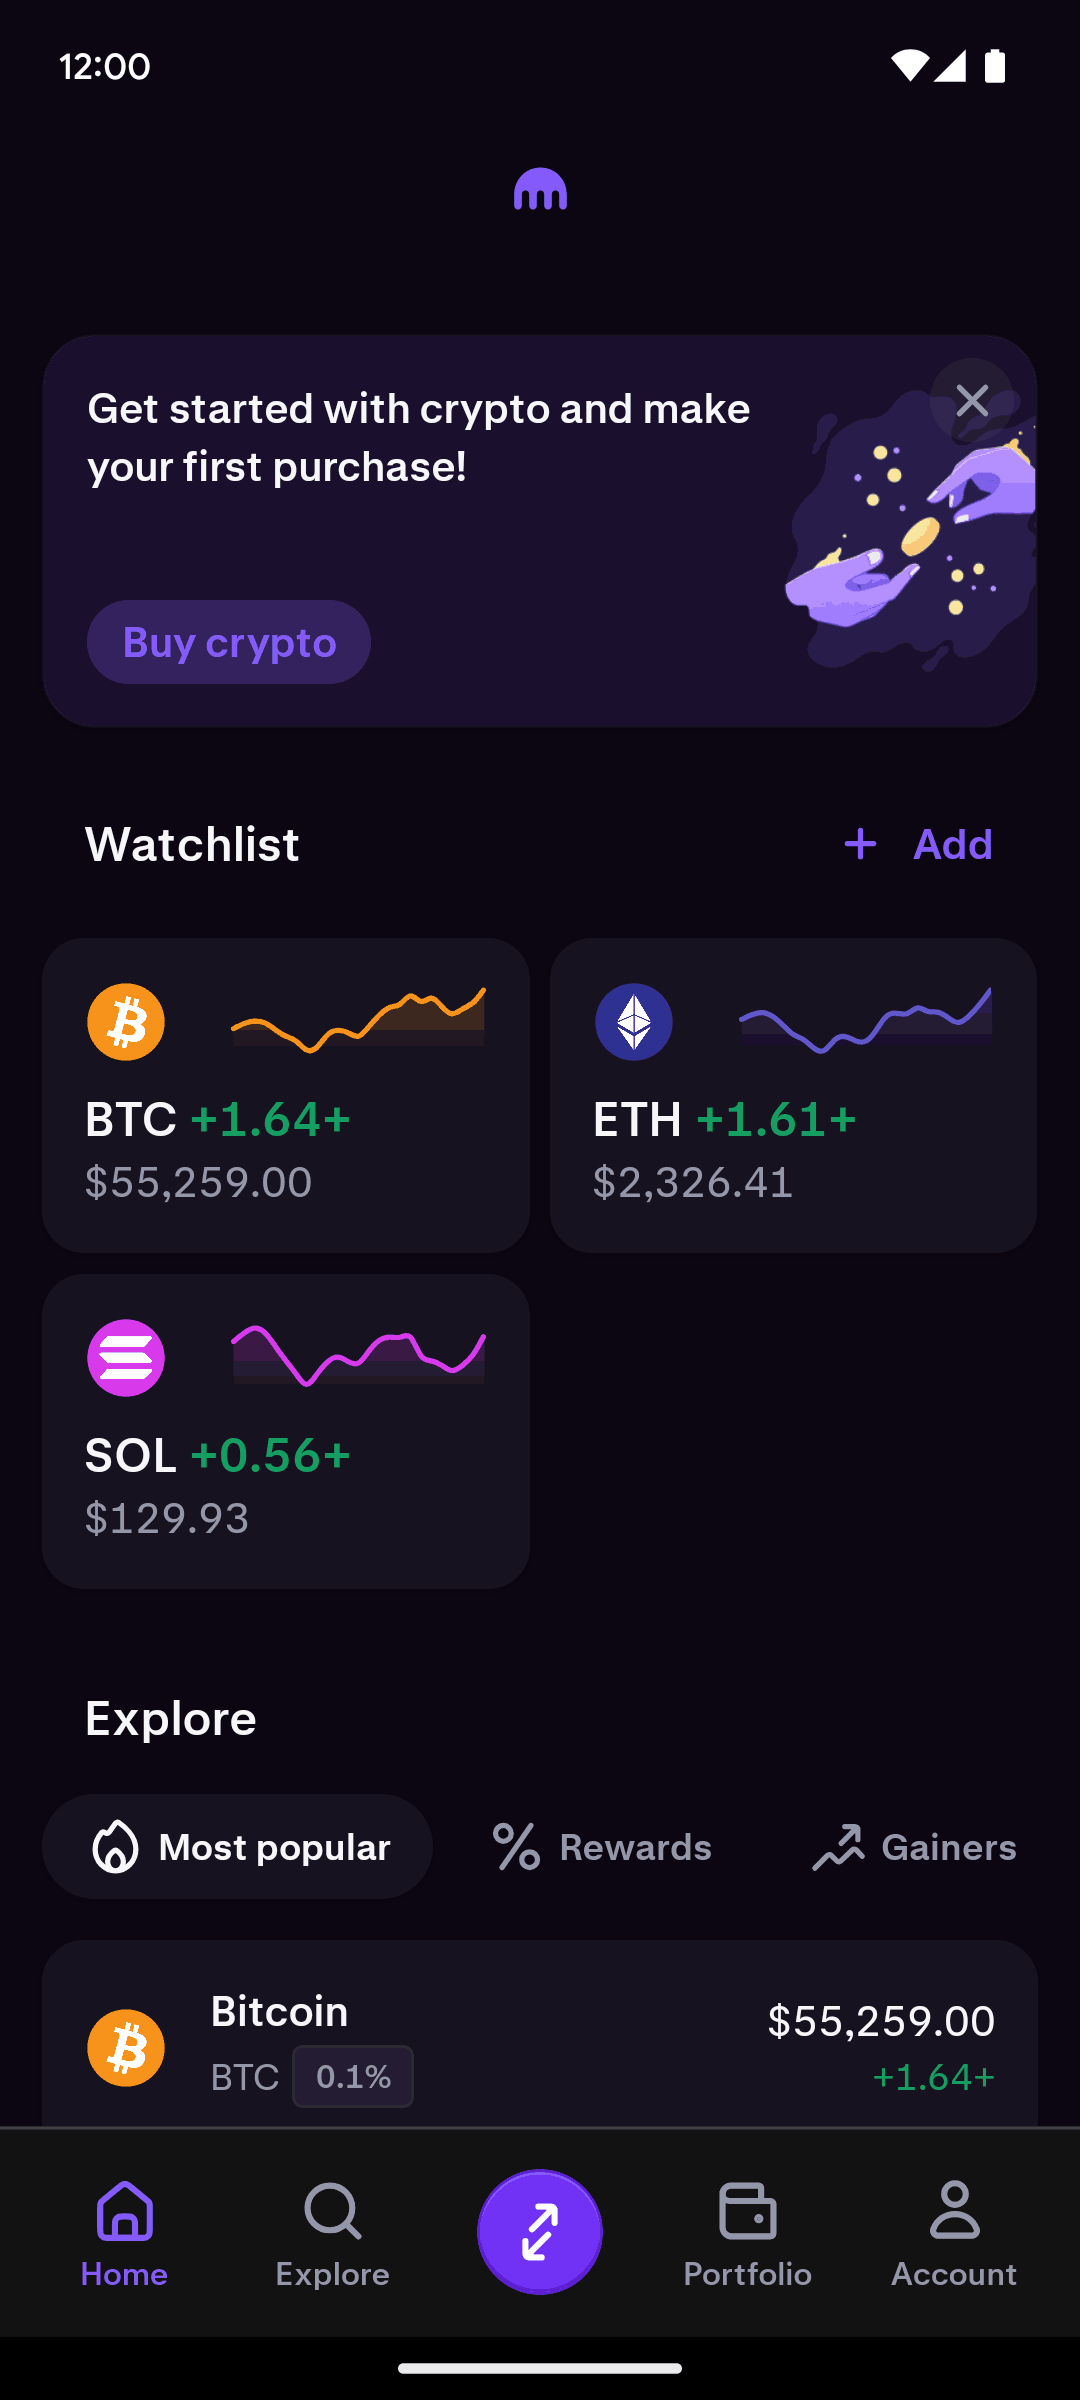The height and width of the screenshot is (2400, 1080).
Task: Tap the Solana coin icon
Action: point(126,1358)
